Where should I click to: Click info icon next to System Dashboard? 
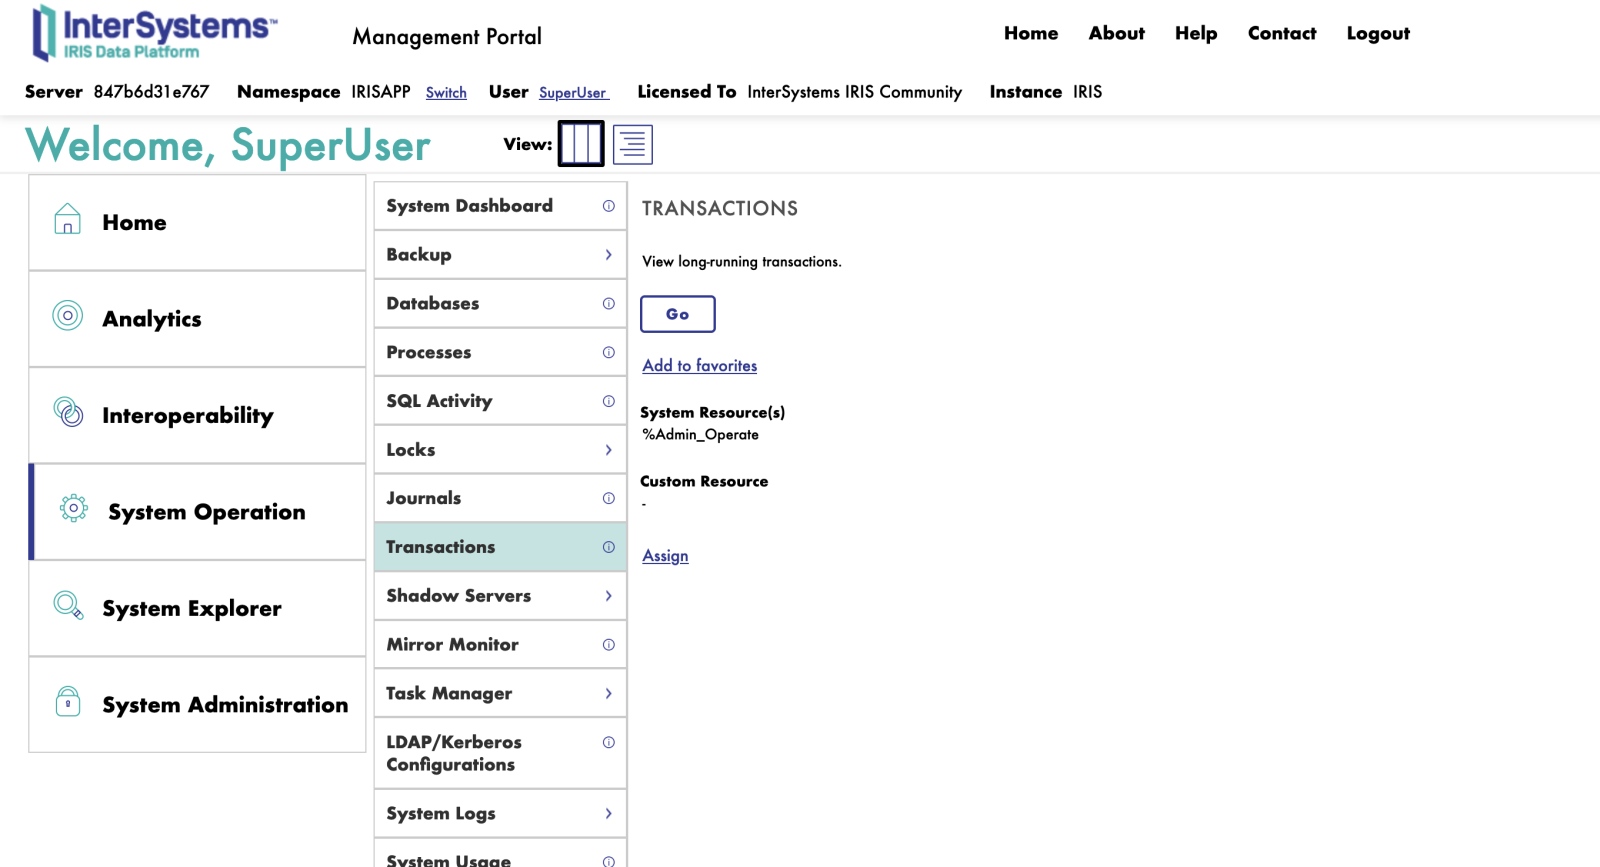[x=608, y=206]
